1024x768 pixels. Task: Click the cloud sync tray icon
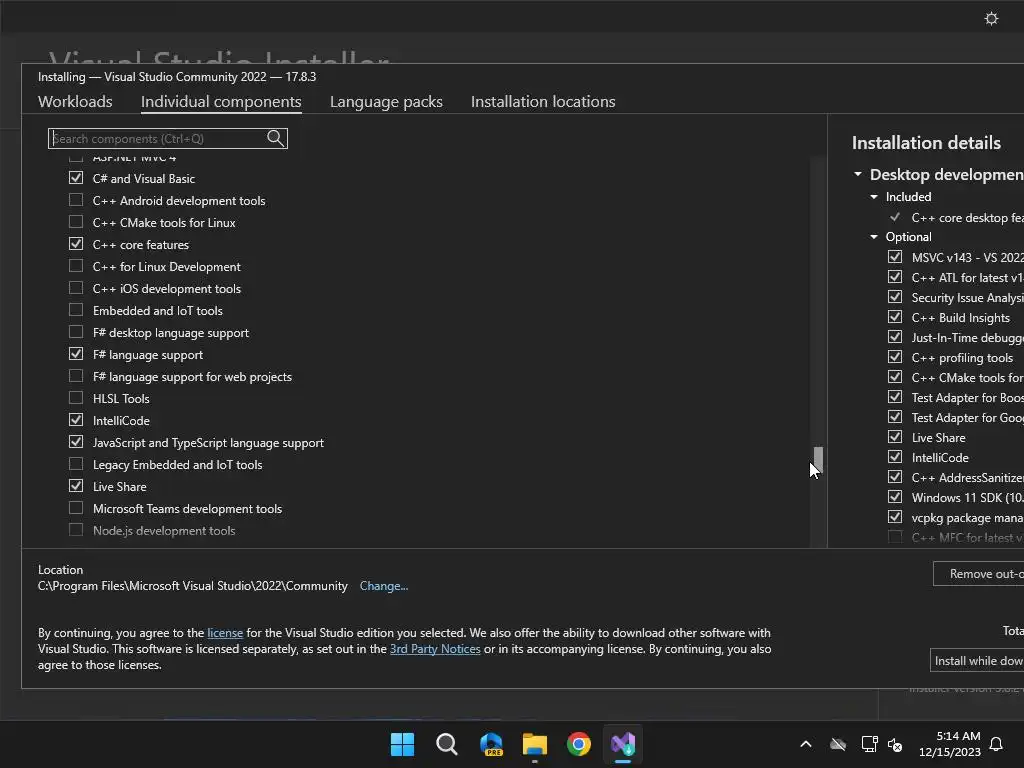pos(838,744)
